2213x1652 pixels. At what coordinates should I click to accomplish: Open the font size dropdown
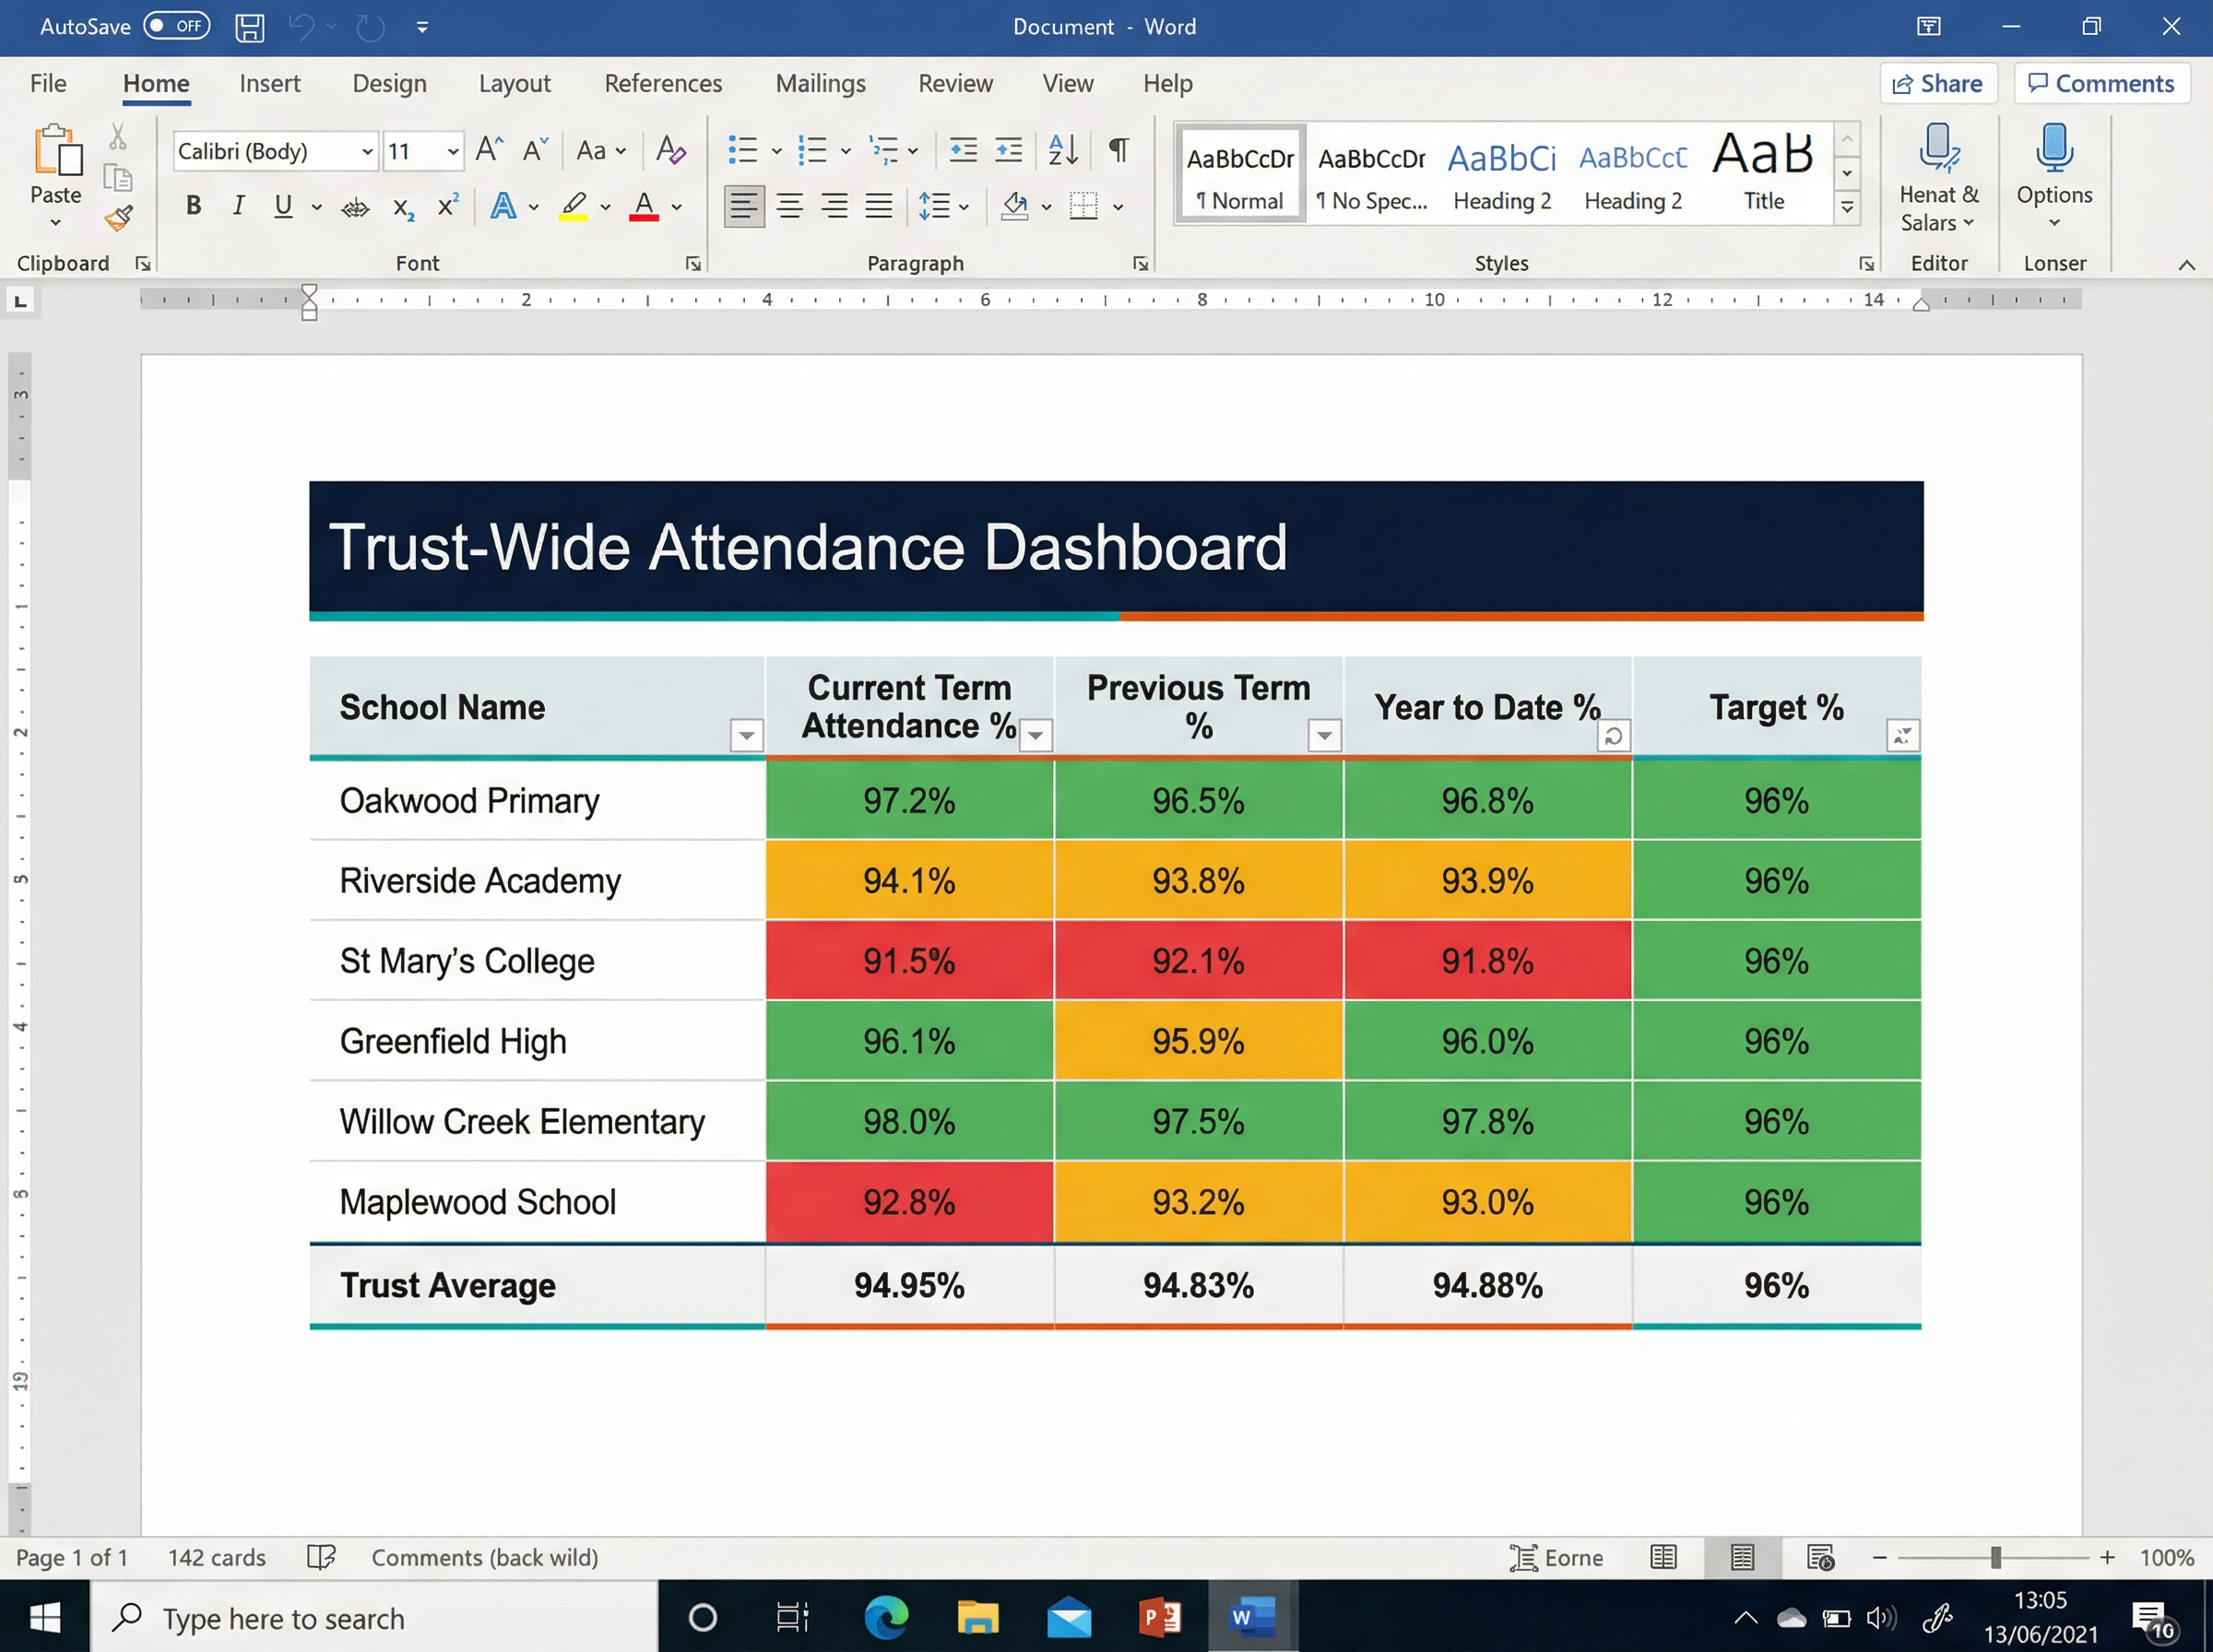pyautogui.click(x=451, y=150)
